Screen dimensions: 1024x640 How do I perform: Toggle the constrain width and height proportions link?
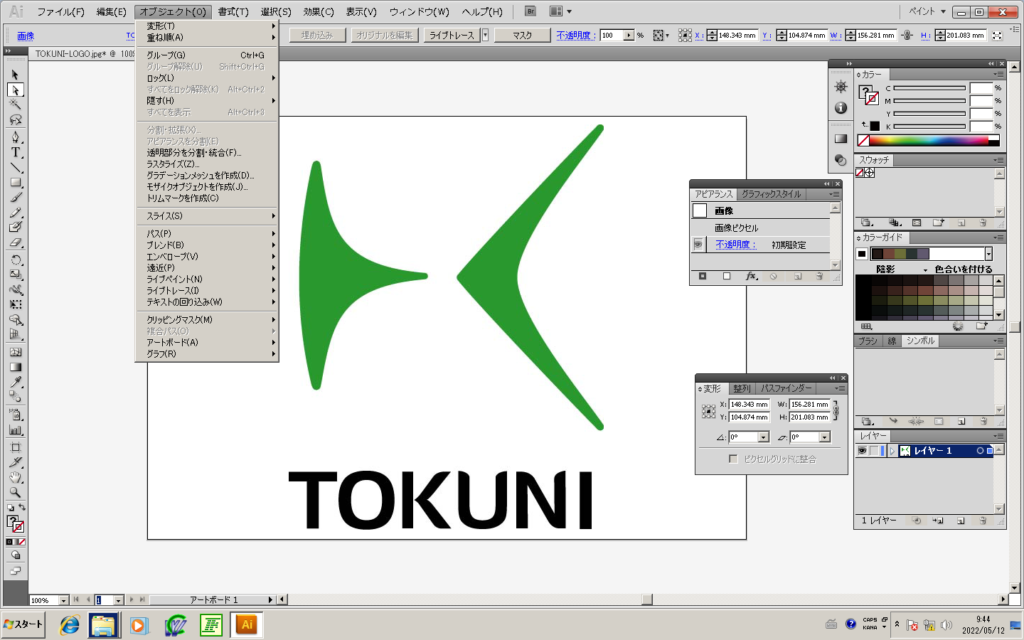point(835,411)
